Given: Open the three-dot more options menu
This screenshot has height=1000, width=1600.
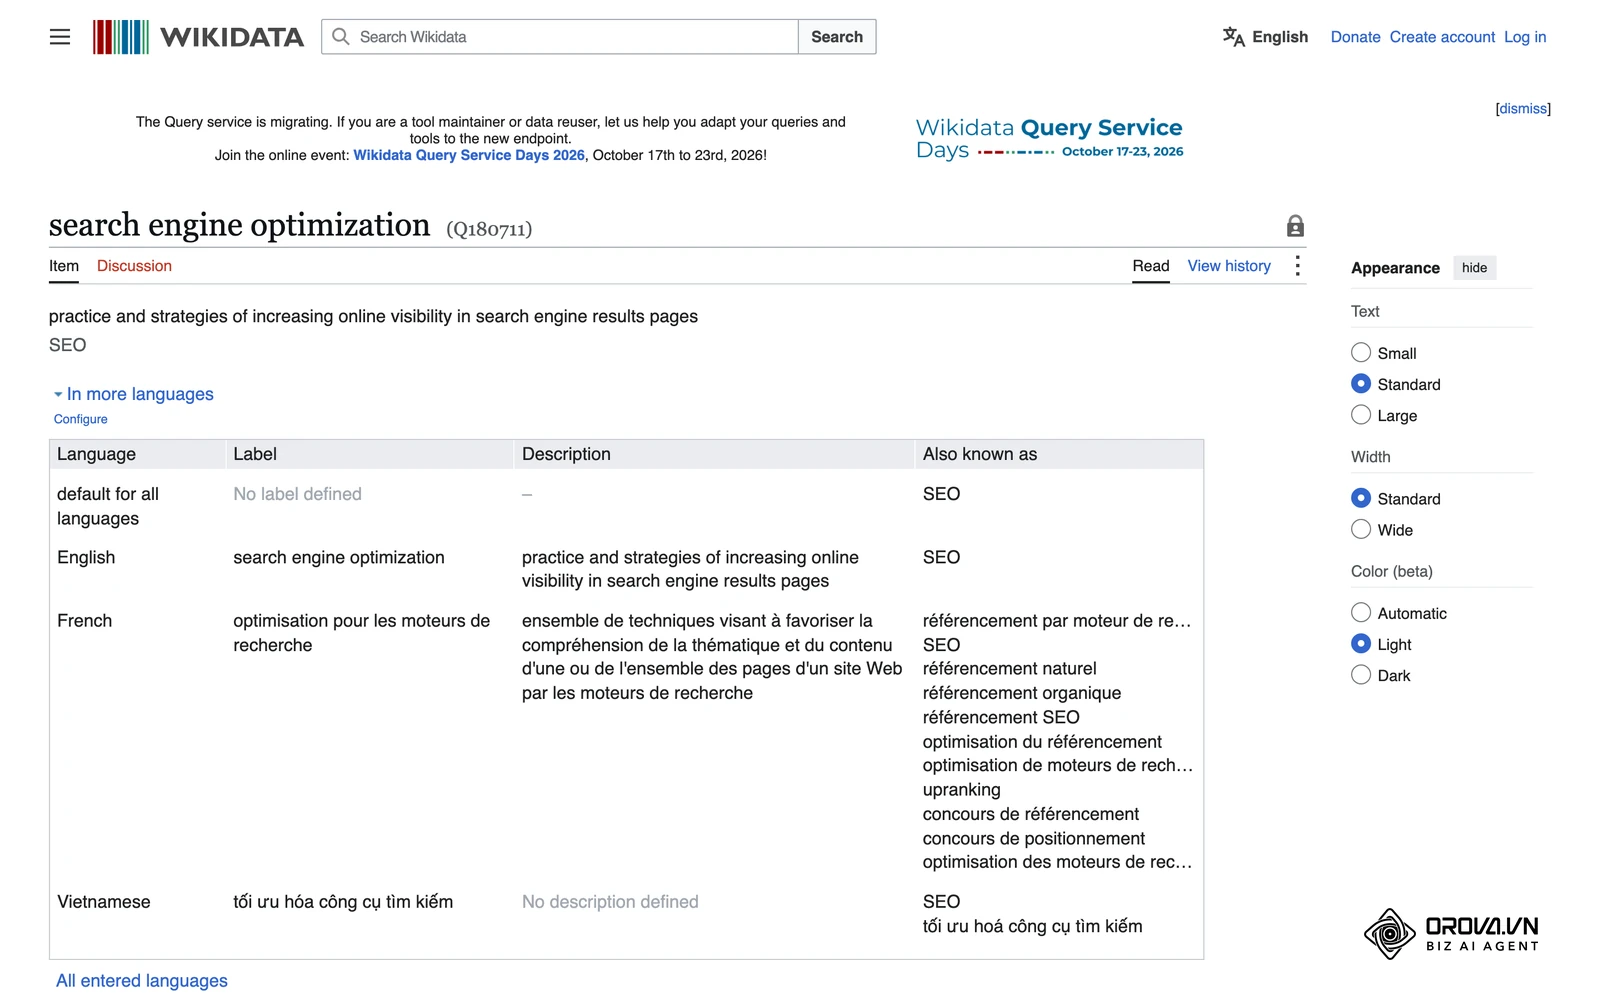Looking at the screenshot, I should pyautogui.click(x=1297, y=266).
